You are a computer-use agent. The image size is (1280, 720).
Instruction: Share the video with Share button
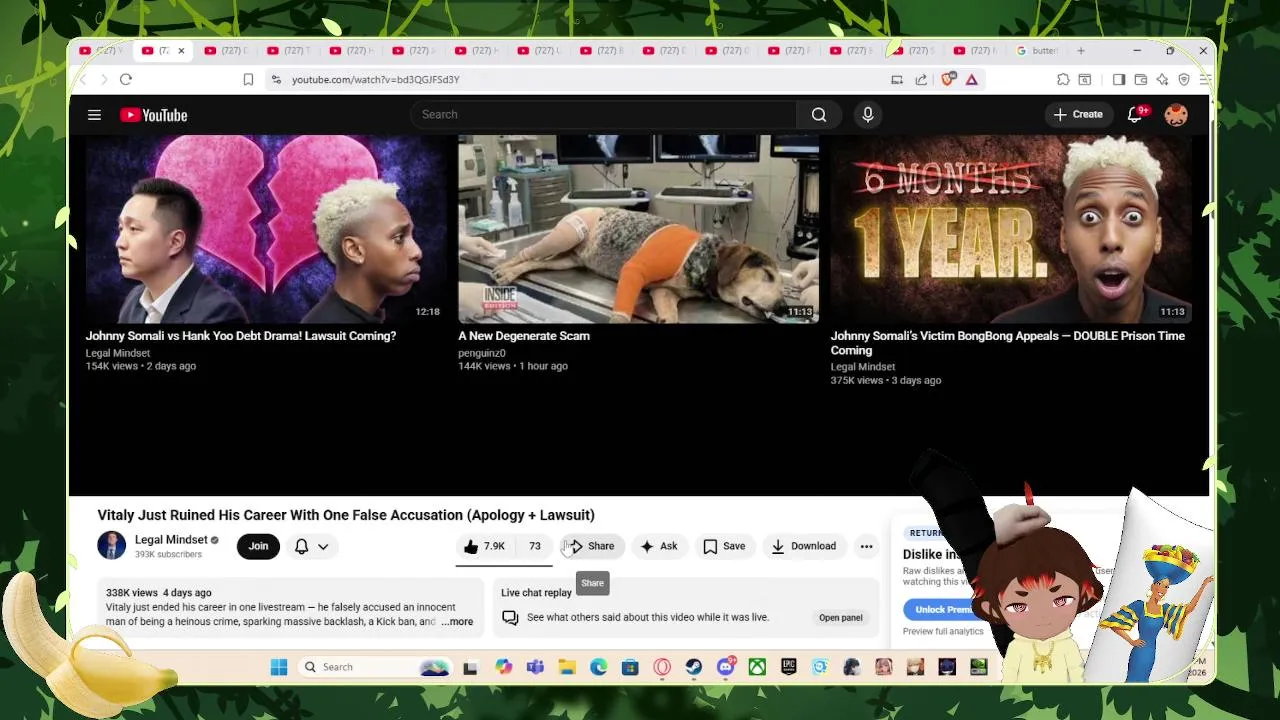coord(591,546)
